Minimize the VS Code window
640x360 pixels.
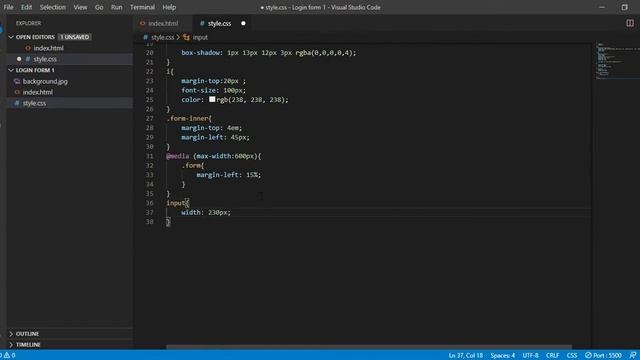(602, 7)
